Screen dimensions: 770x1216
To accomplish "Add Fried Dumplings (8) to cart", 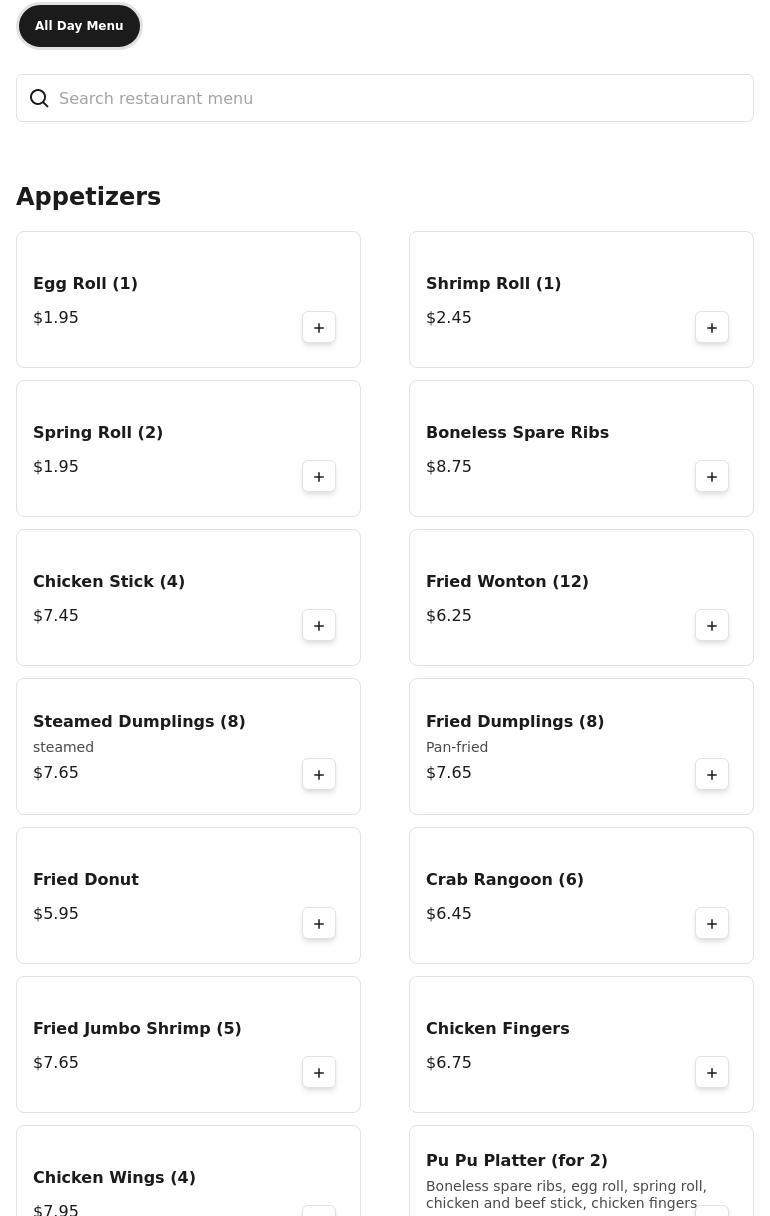I will click(x=712, y=775).
